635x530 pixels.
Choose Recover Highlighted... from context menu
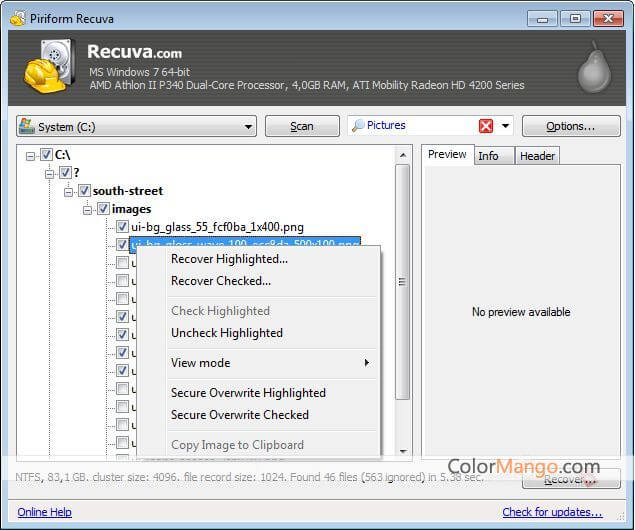[x=229, y=259]
